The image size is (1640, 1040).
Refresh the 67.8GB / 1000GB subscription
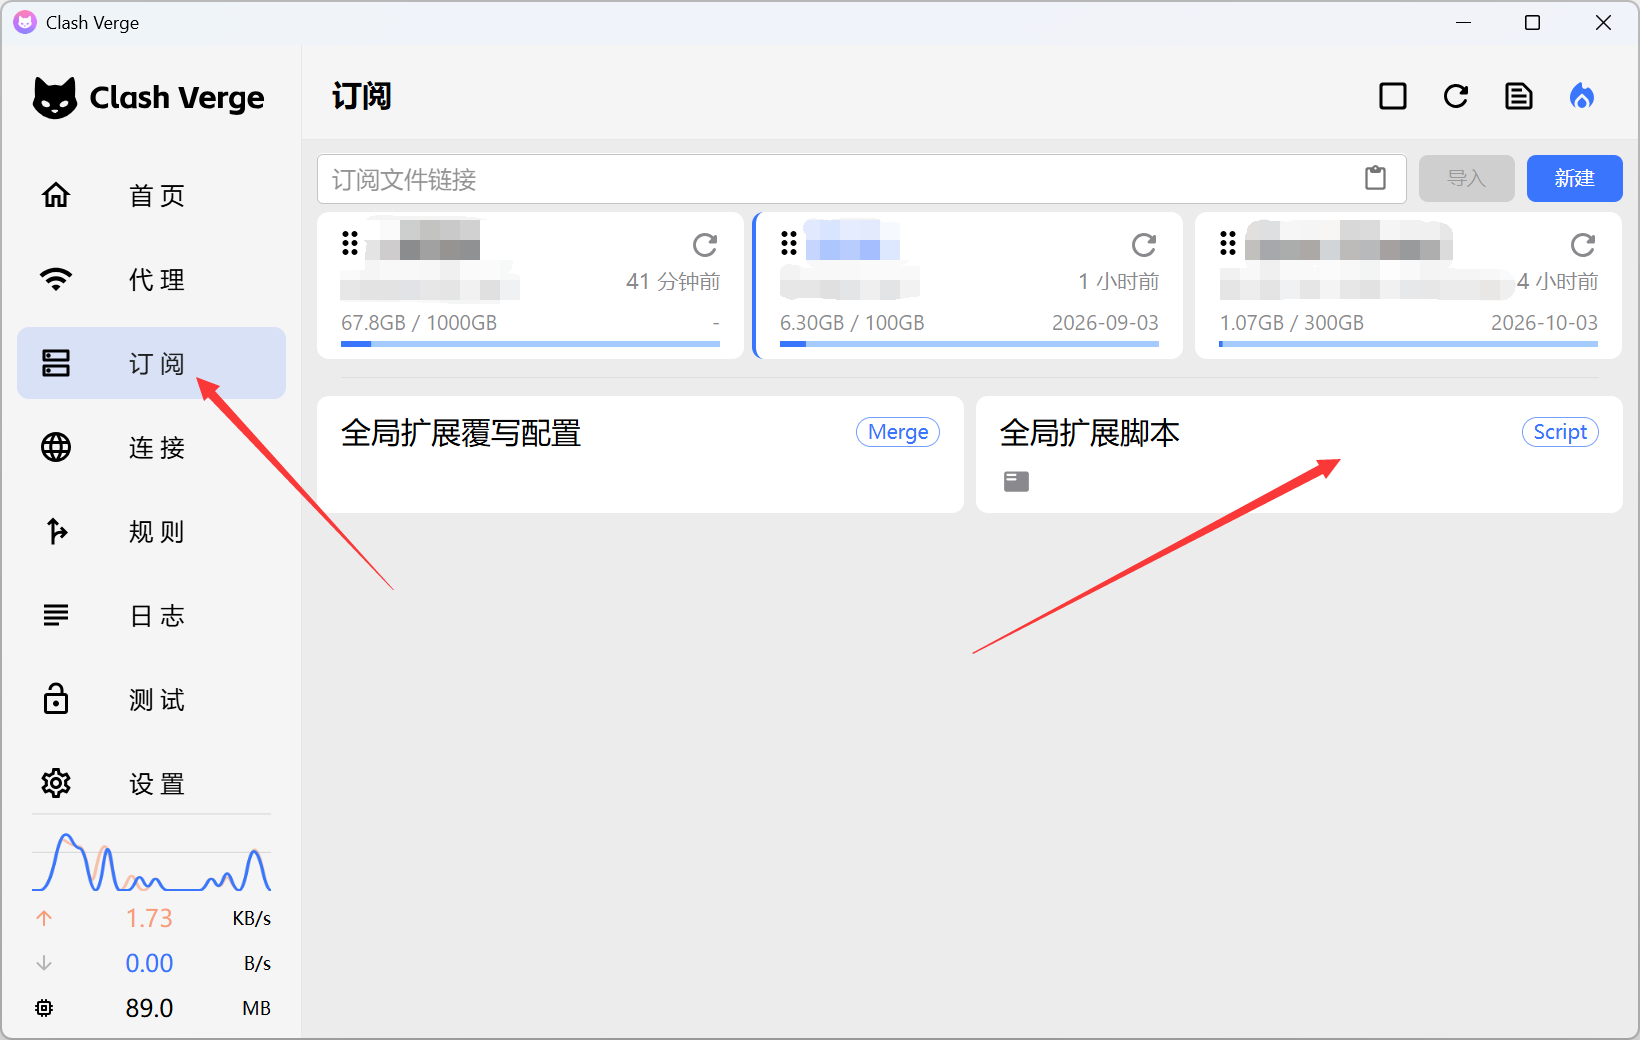click(705, 245)
